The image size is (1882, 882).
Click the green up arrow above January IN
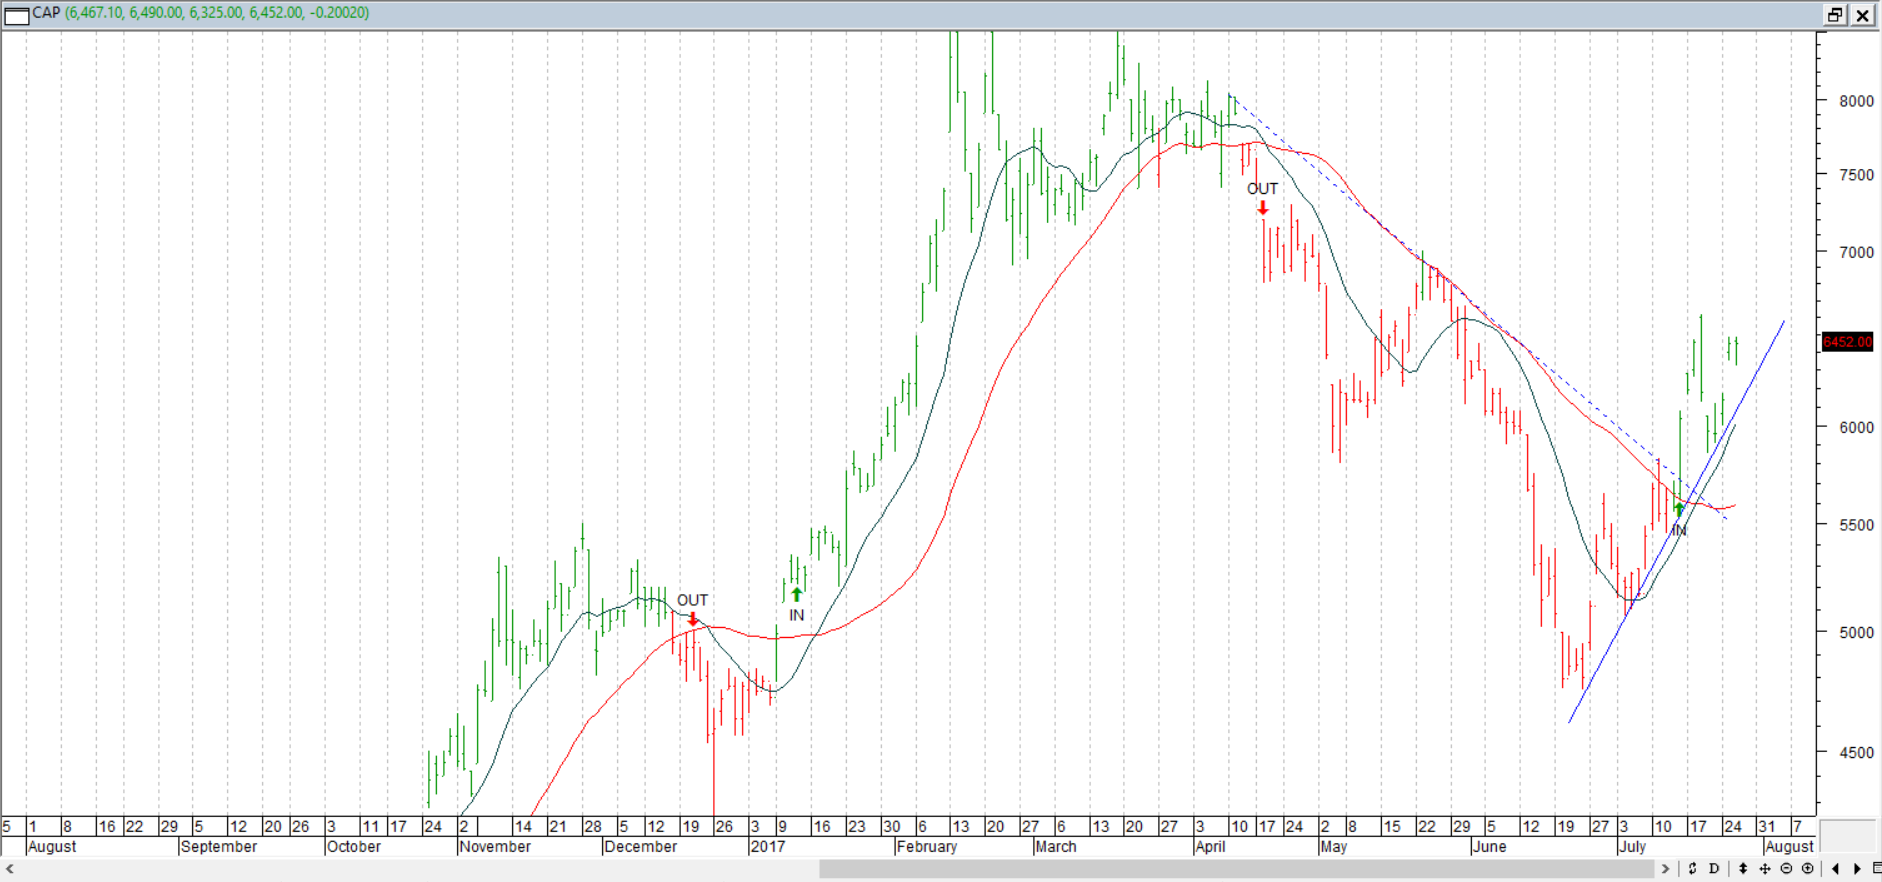pos(796,595)
